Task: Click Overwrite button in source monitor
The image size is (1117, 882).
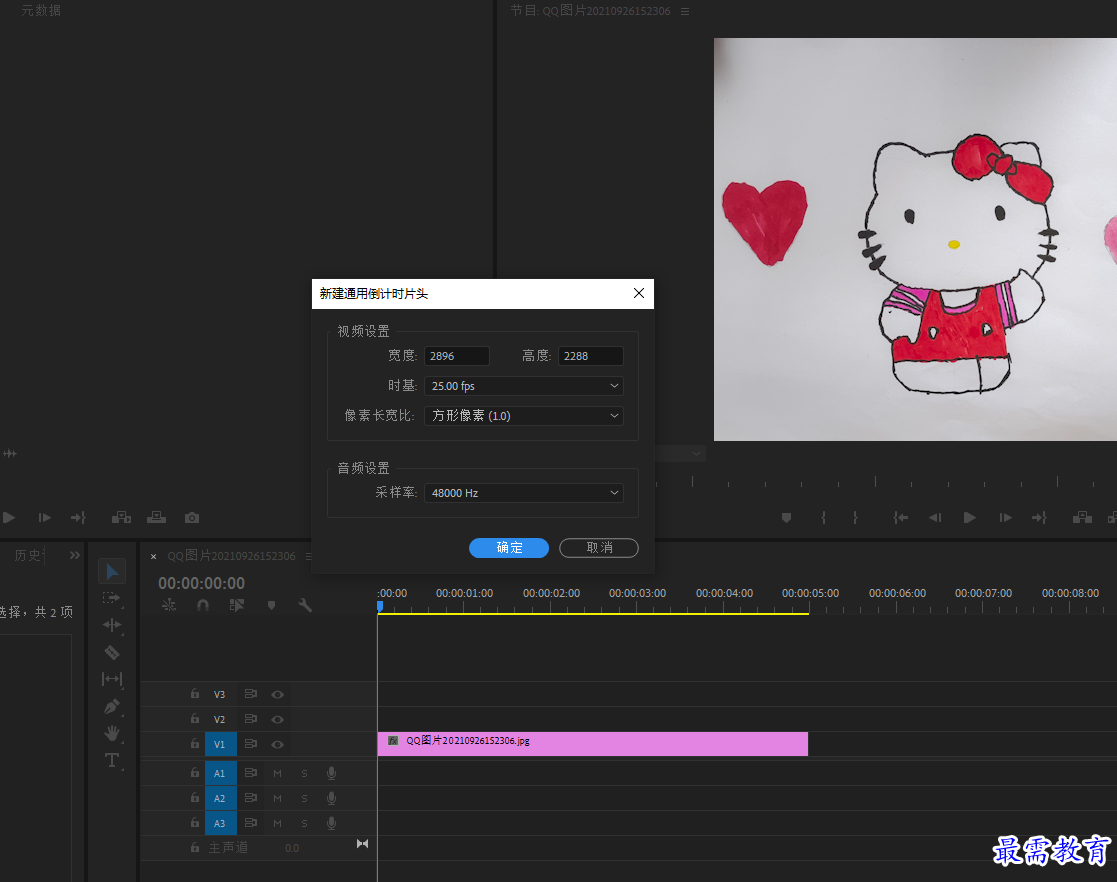Action: tap(157, 517)
